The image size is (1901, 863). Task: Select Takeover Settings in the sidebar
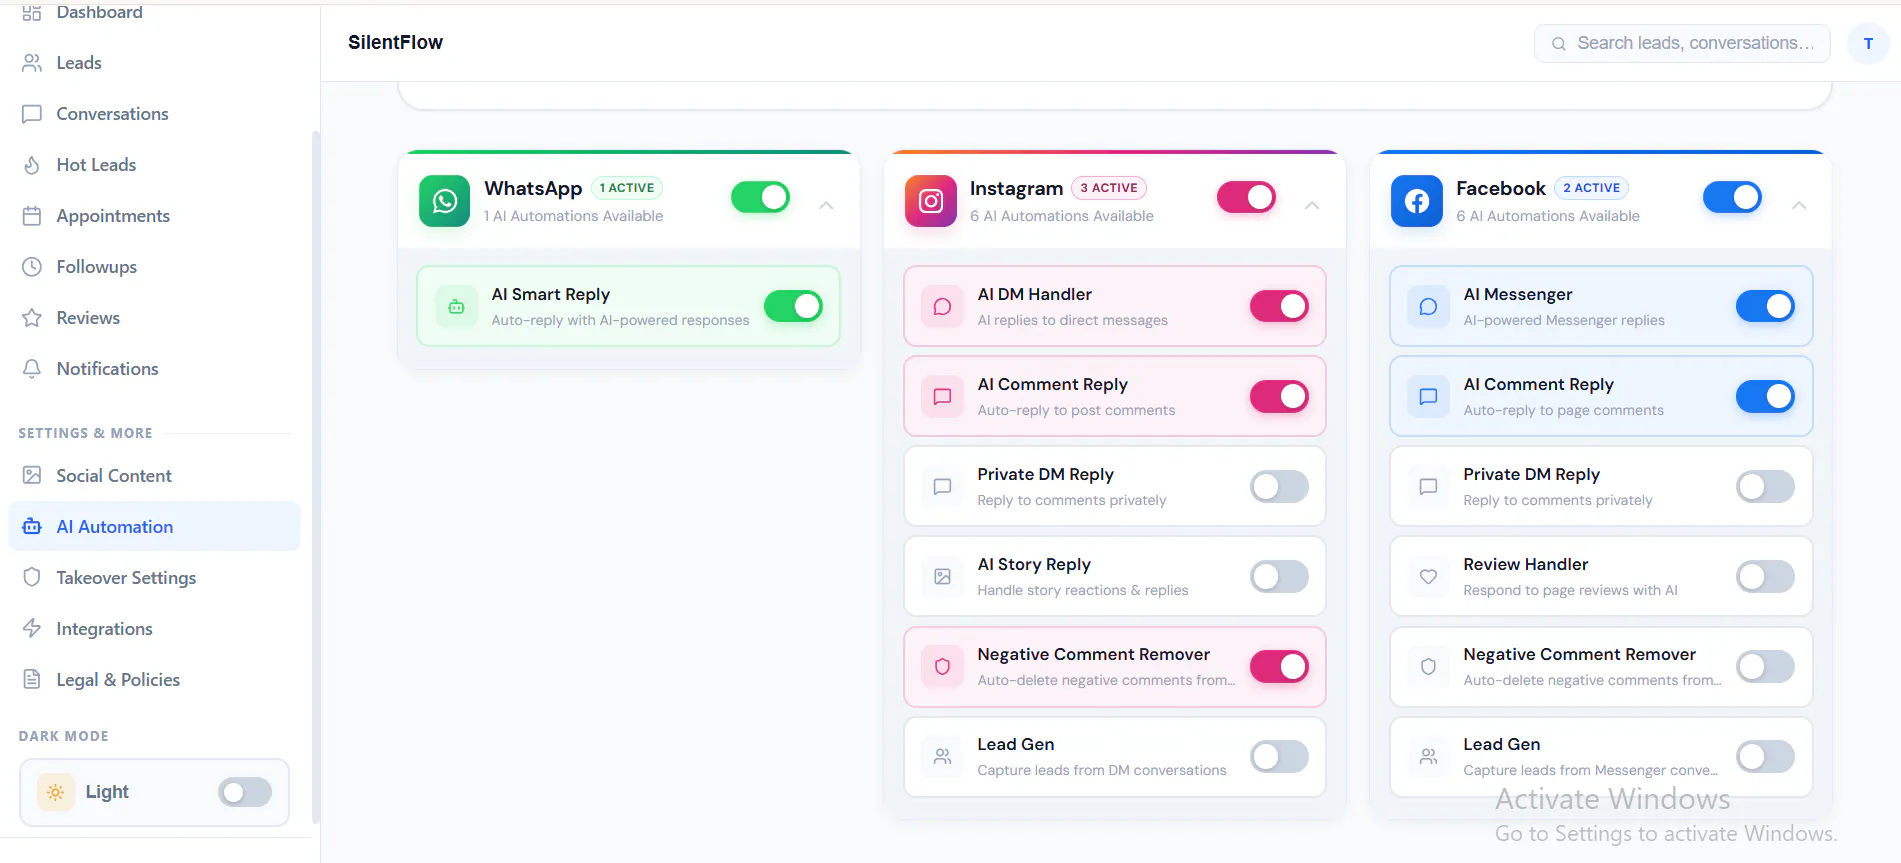click(x=154, y=578)
